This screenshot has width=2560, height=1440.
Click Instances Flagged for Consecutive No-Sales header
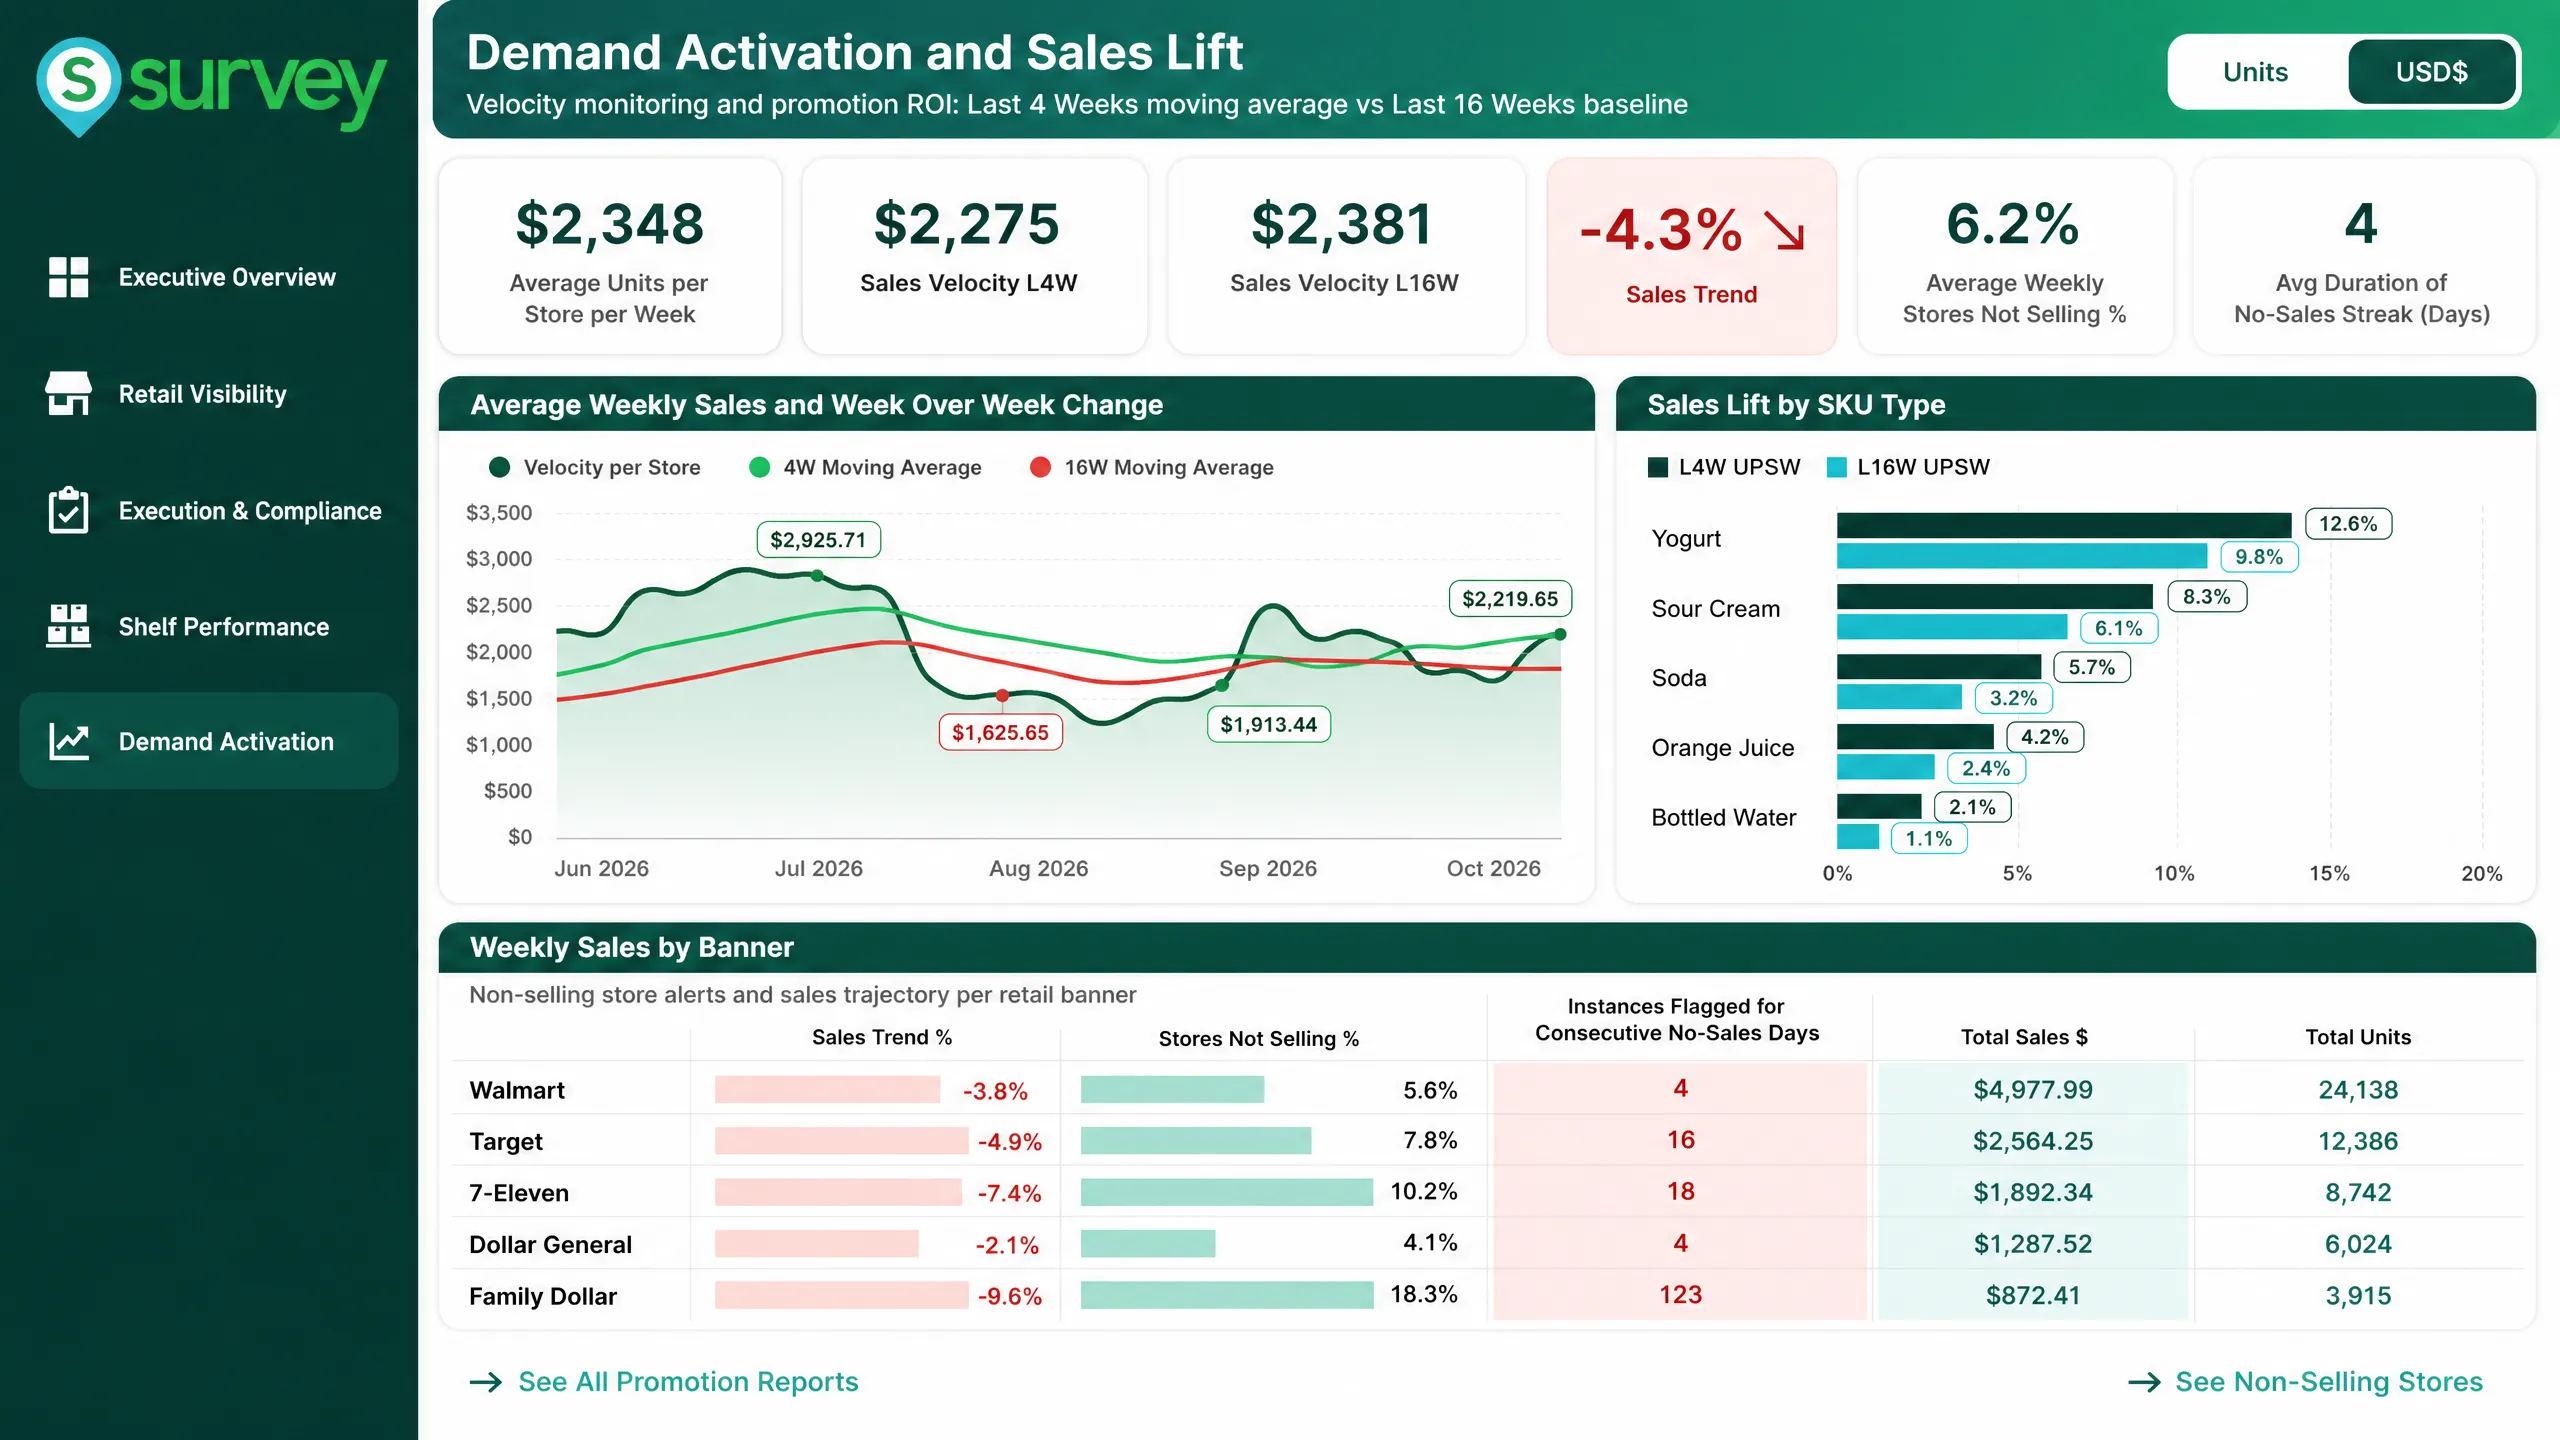[x=1677, y=1020]
